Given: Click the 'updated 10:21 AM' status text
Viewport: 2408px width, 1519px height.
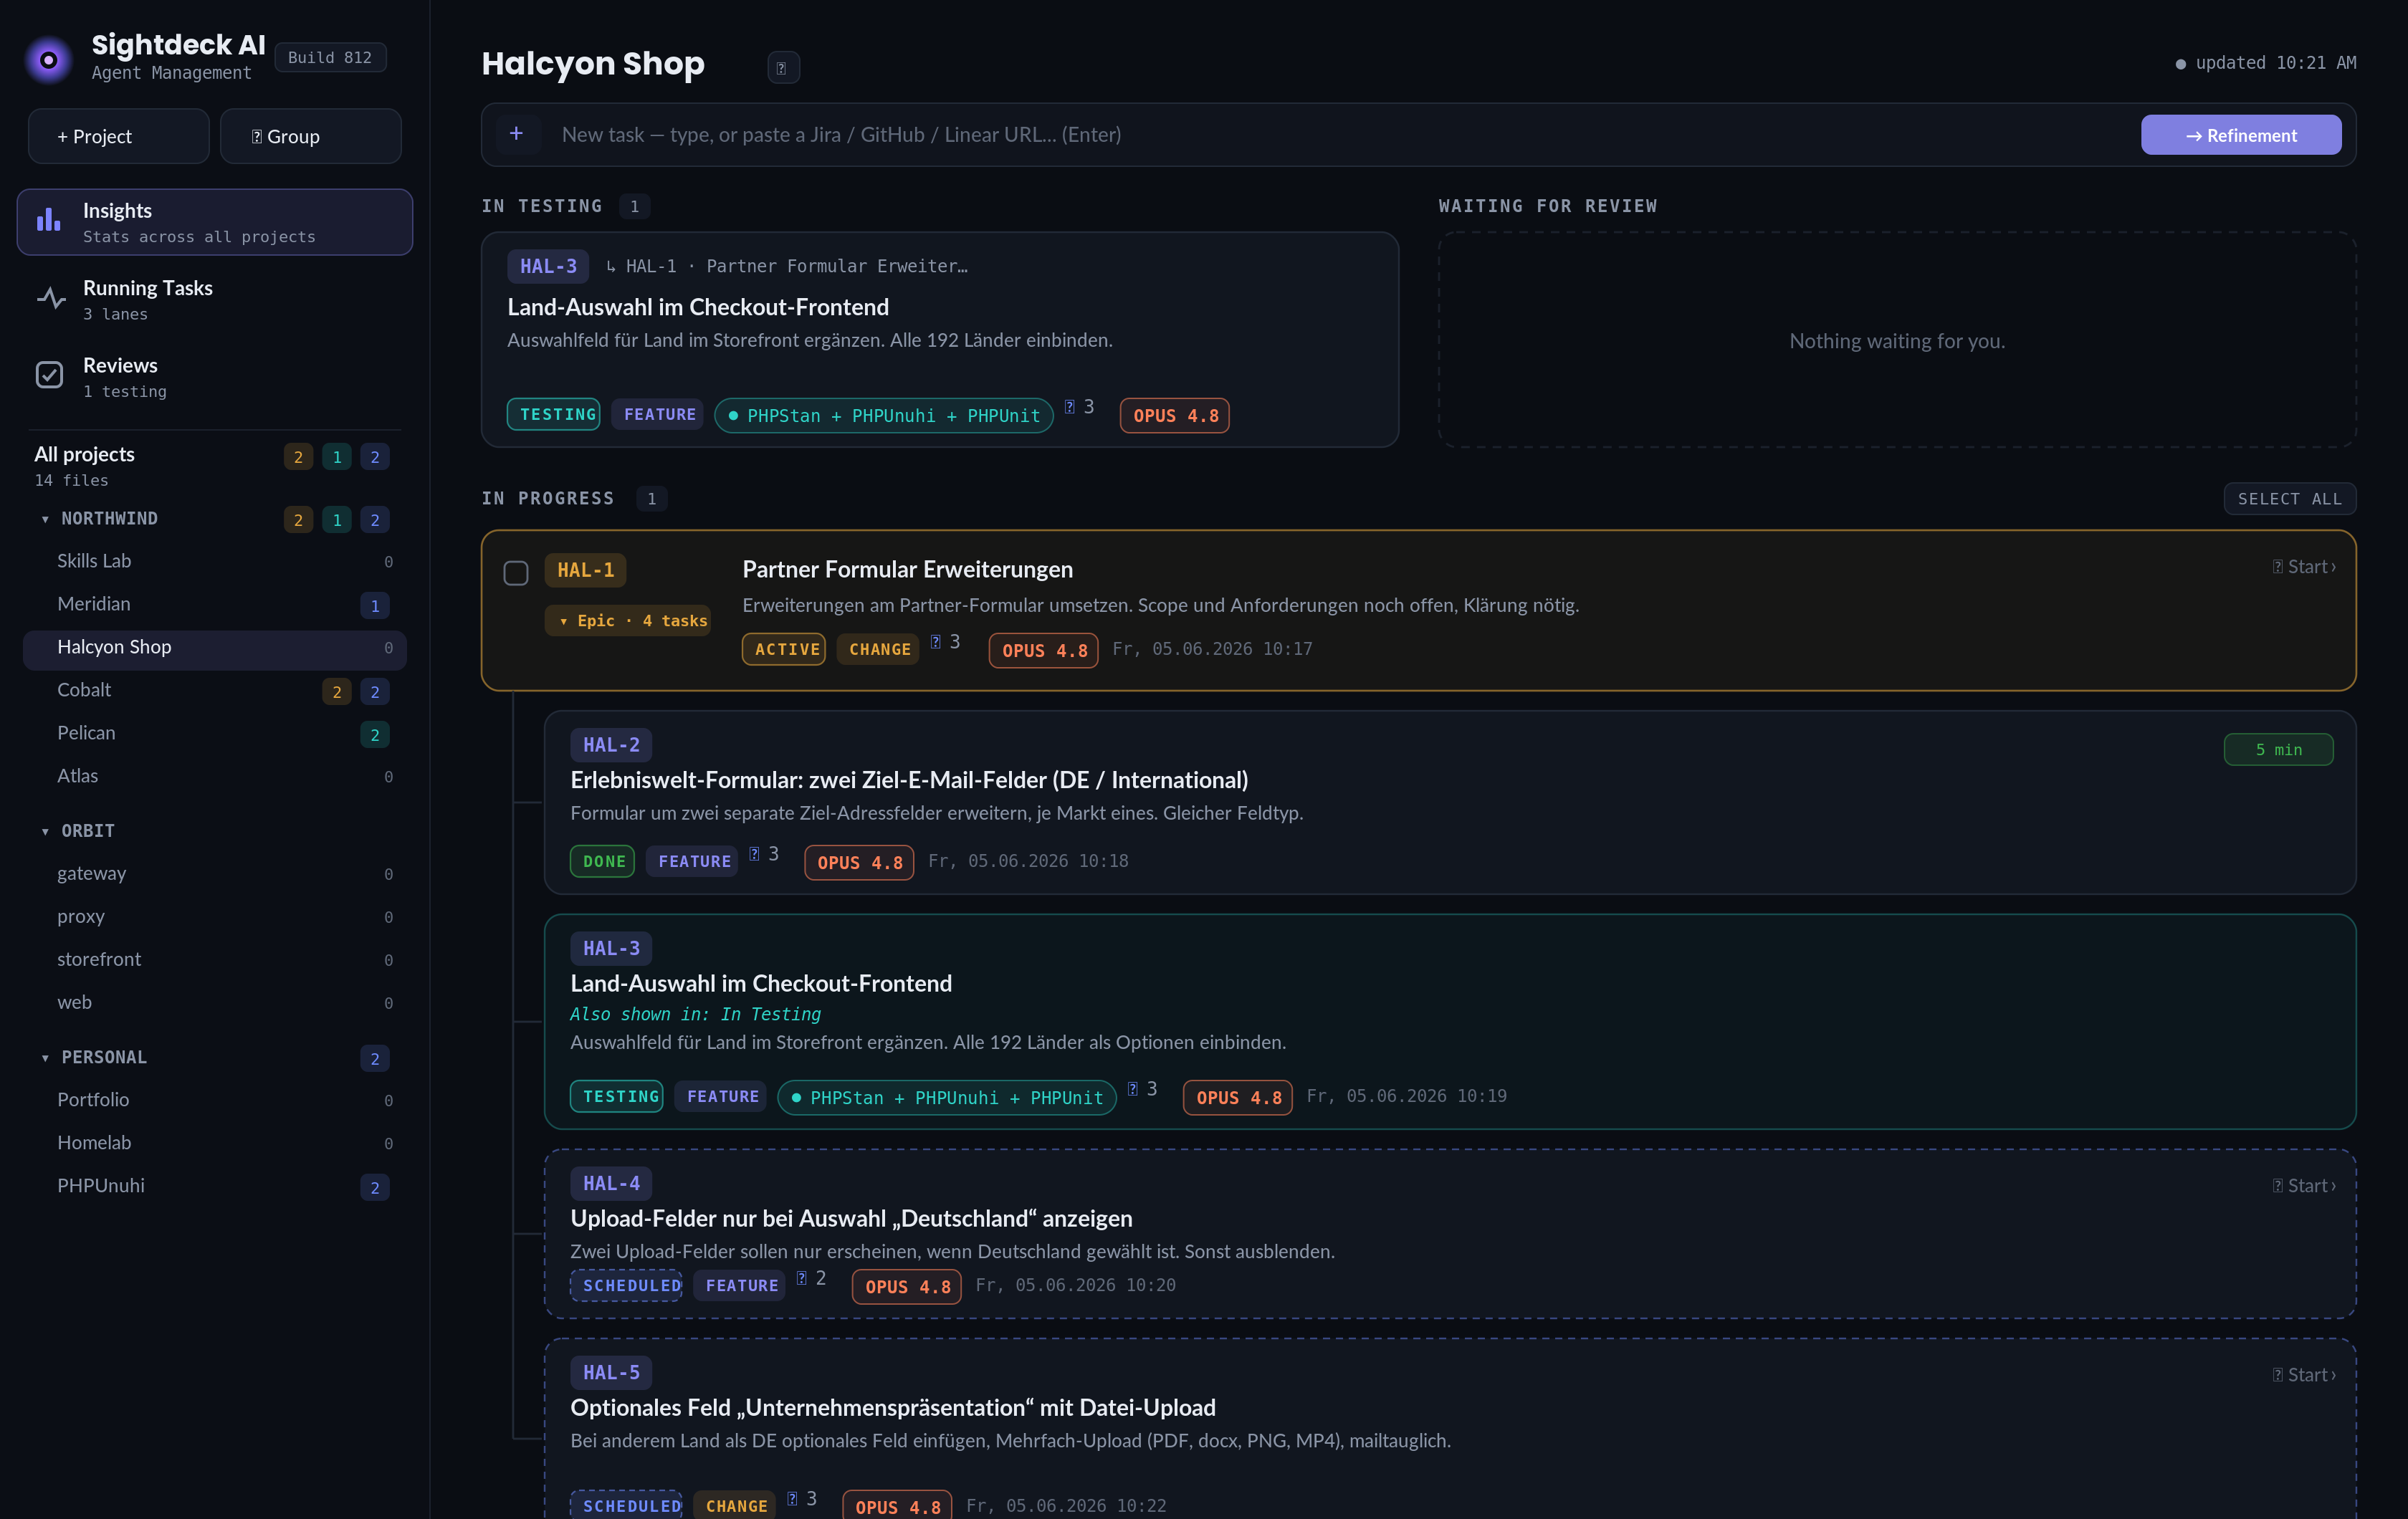Looking at the screenshot, I should [x=2275, y=63].
